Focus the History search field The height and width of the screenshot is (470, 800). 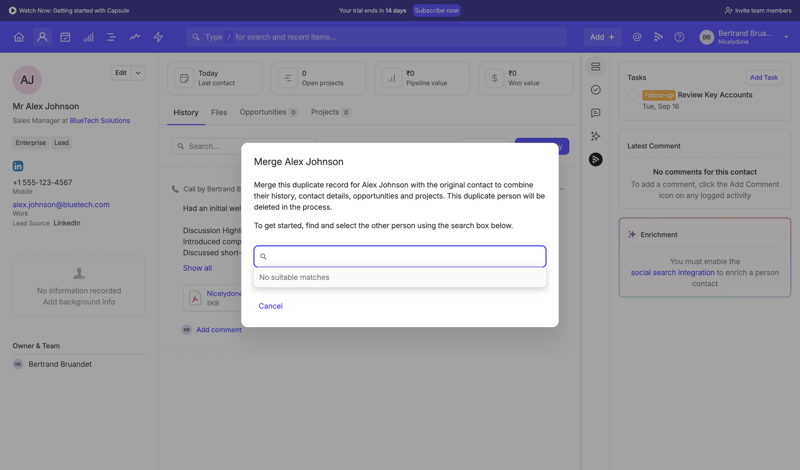pos(244,146)
